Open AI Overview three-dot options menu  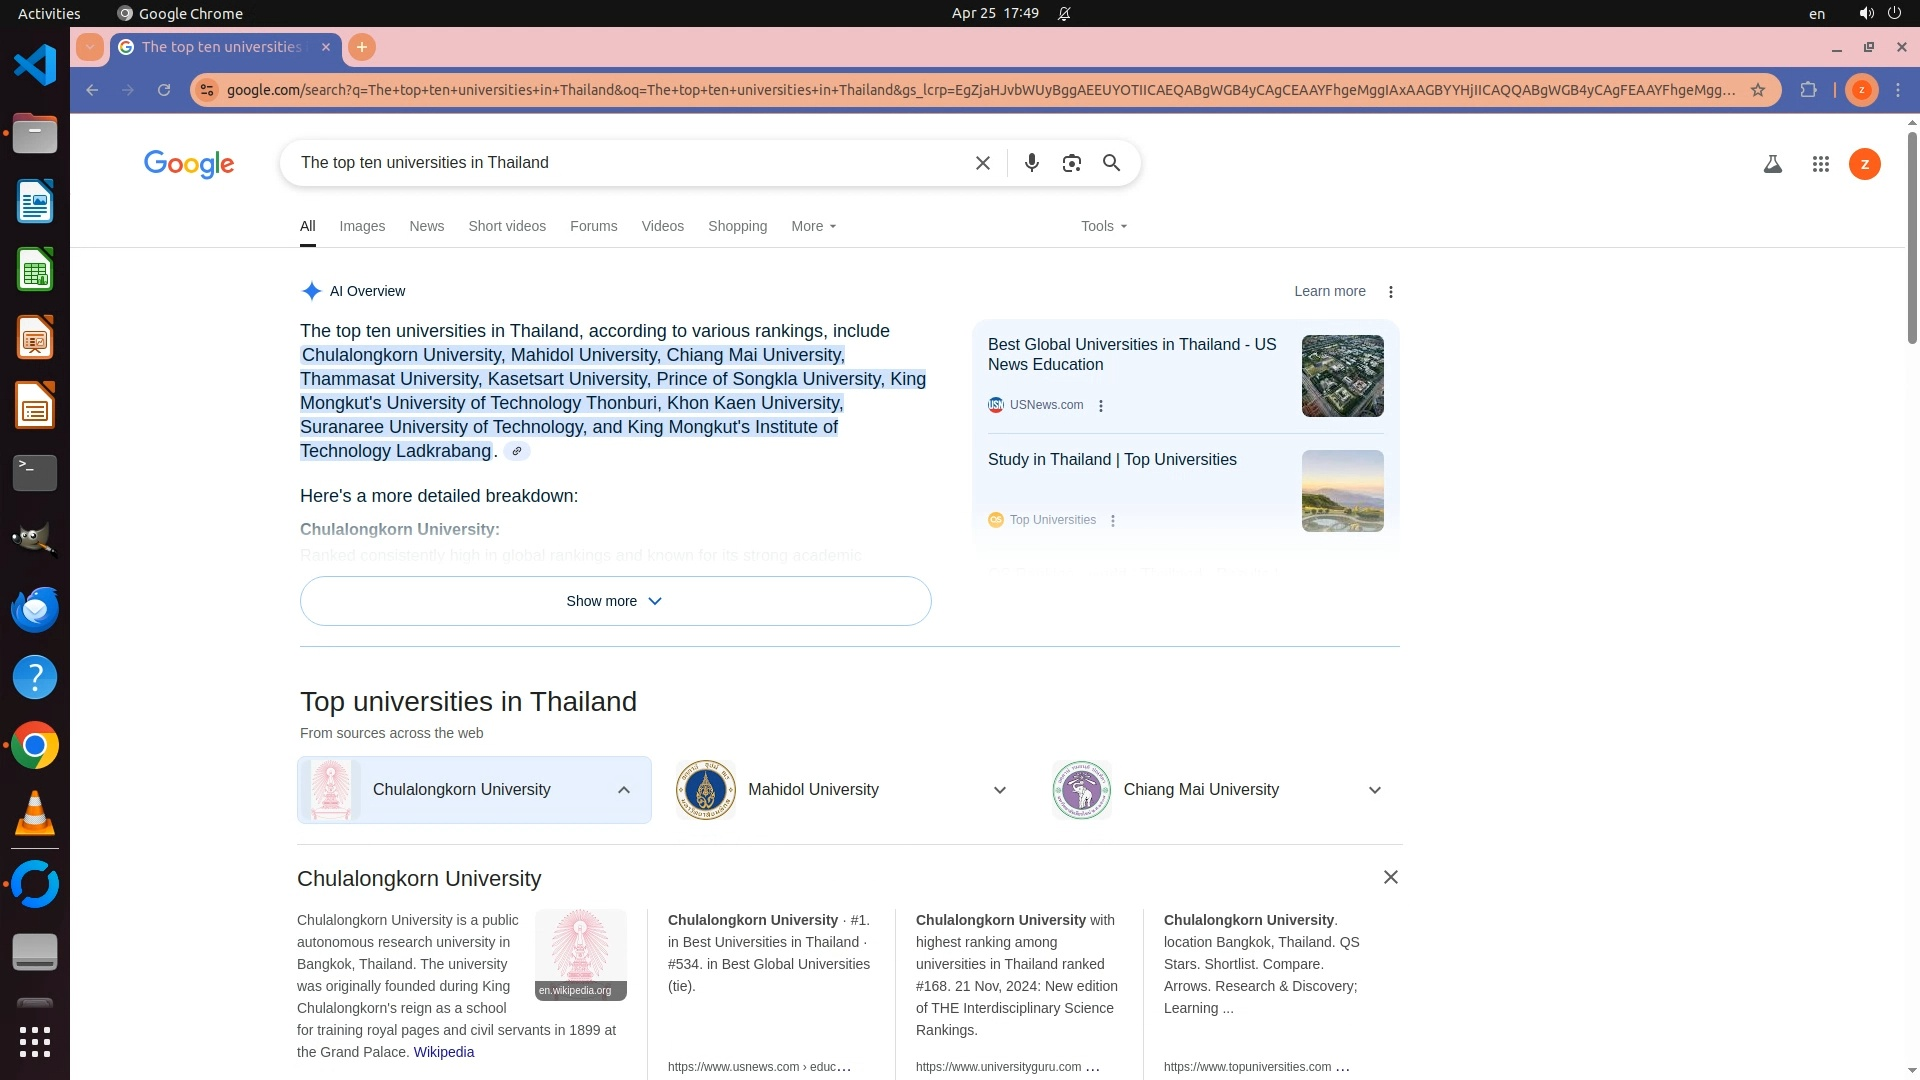[x=1390, y=292]
